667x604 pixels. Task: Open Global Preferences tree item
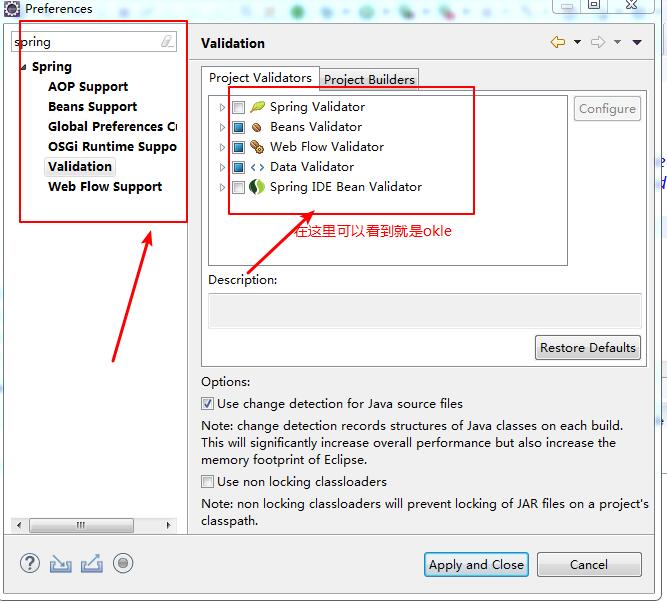coord(112,127)
